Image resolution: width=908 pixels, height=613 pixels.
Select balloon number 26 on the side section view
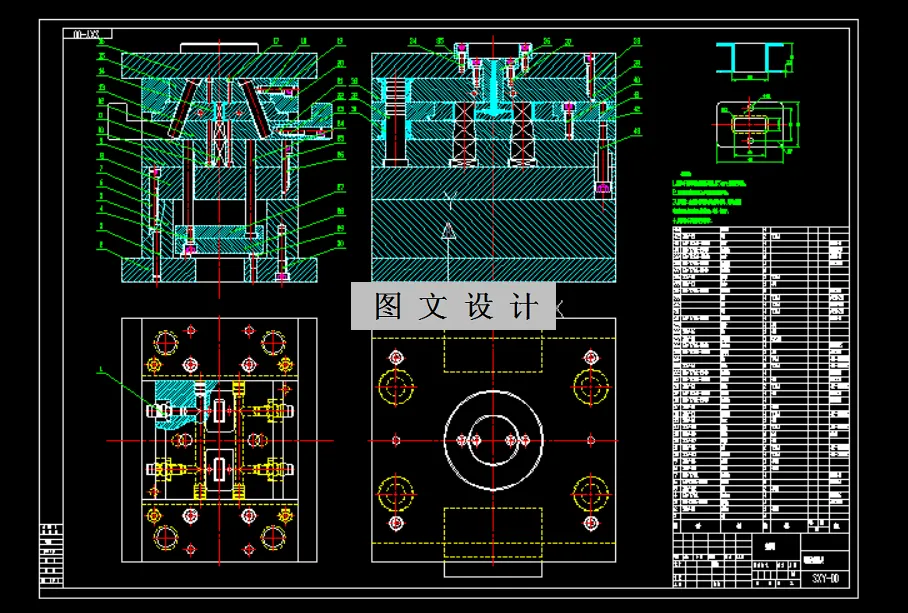(x=547, y=41)
